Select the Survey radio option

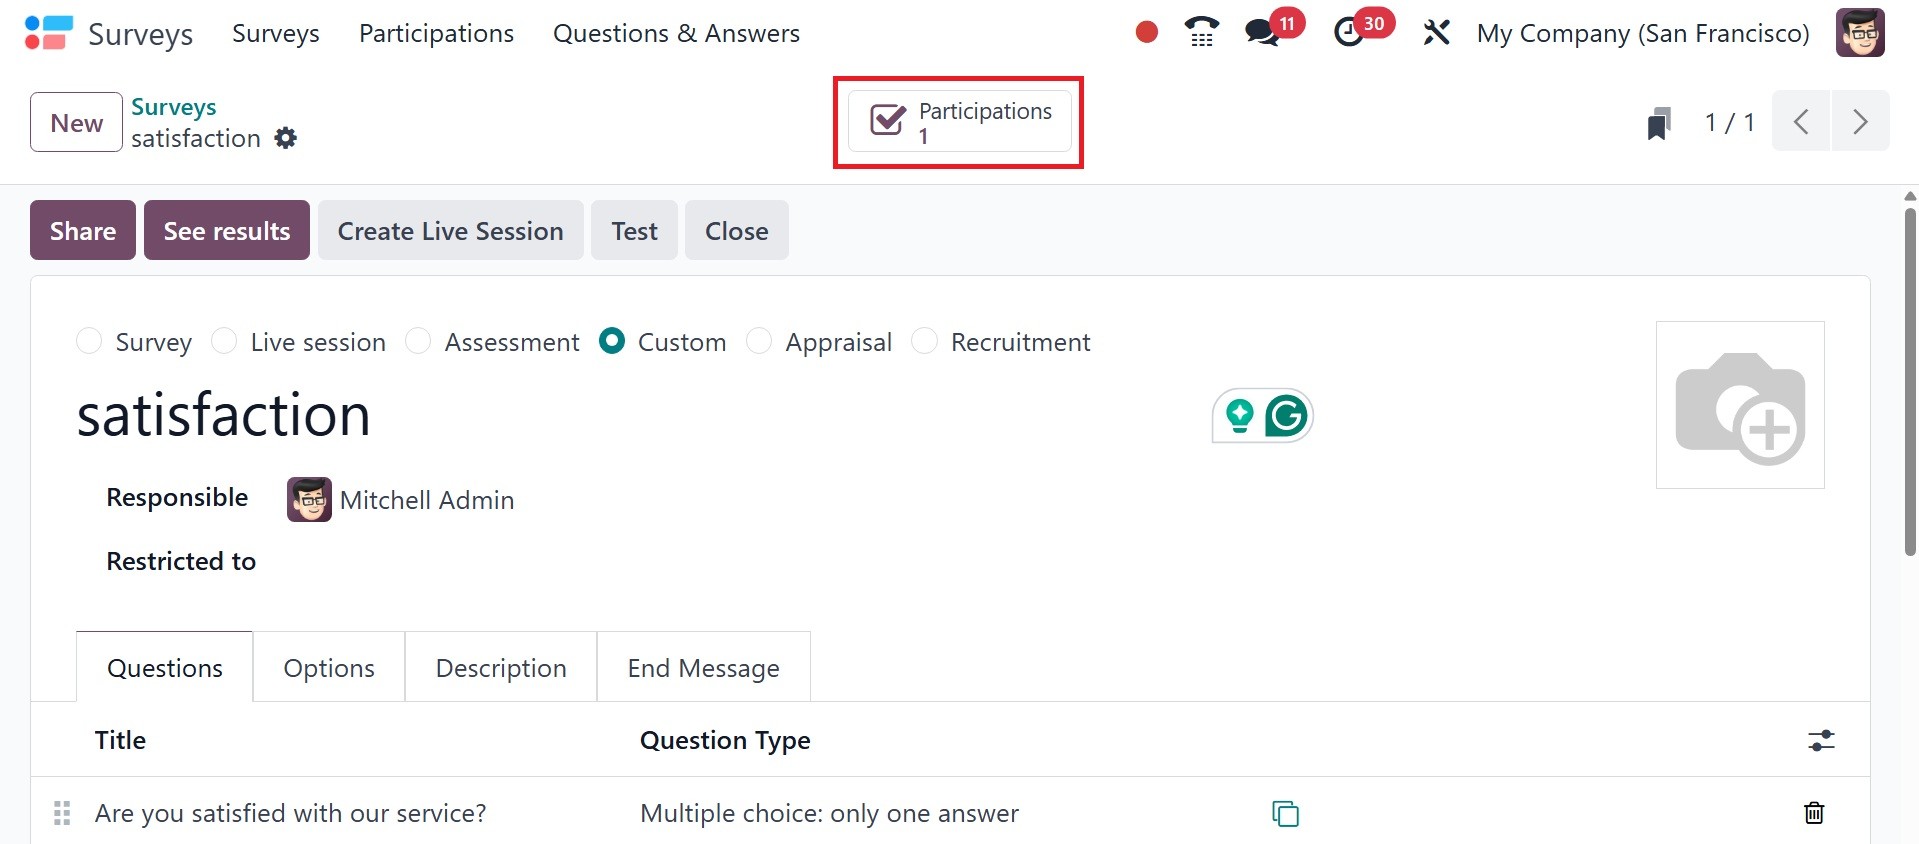(90, 342)
